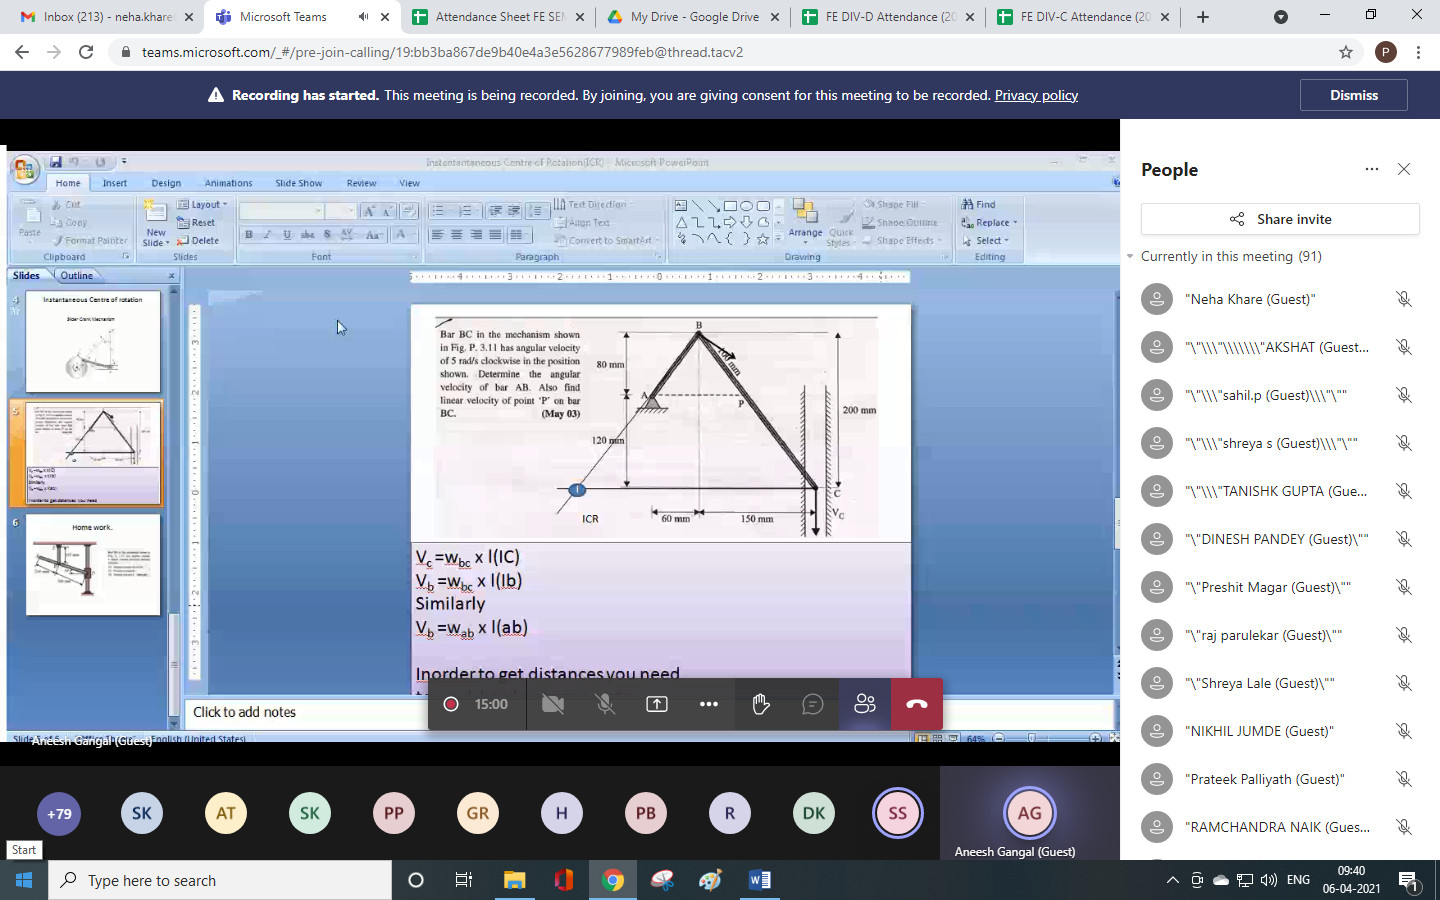Viewport: 1440px width, 900px height.
Task: Mute the Microsoft Teams browser tab audio
Action: (x=363, y=17)
